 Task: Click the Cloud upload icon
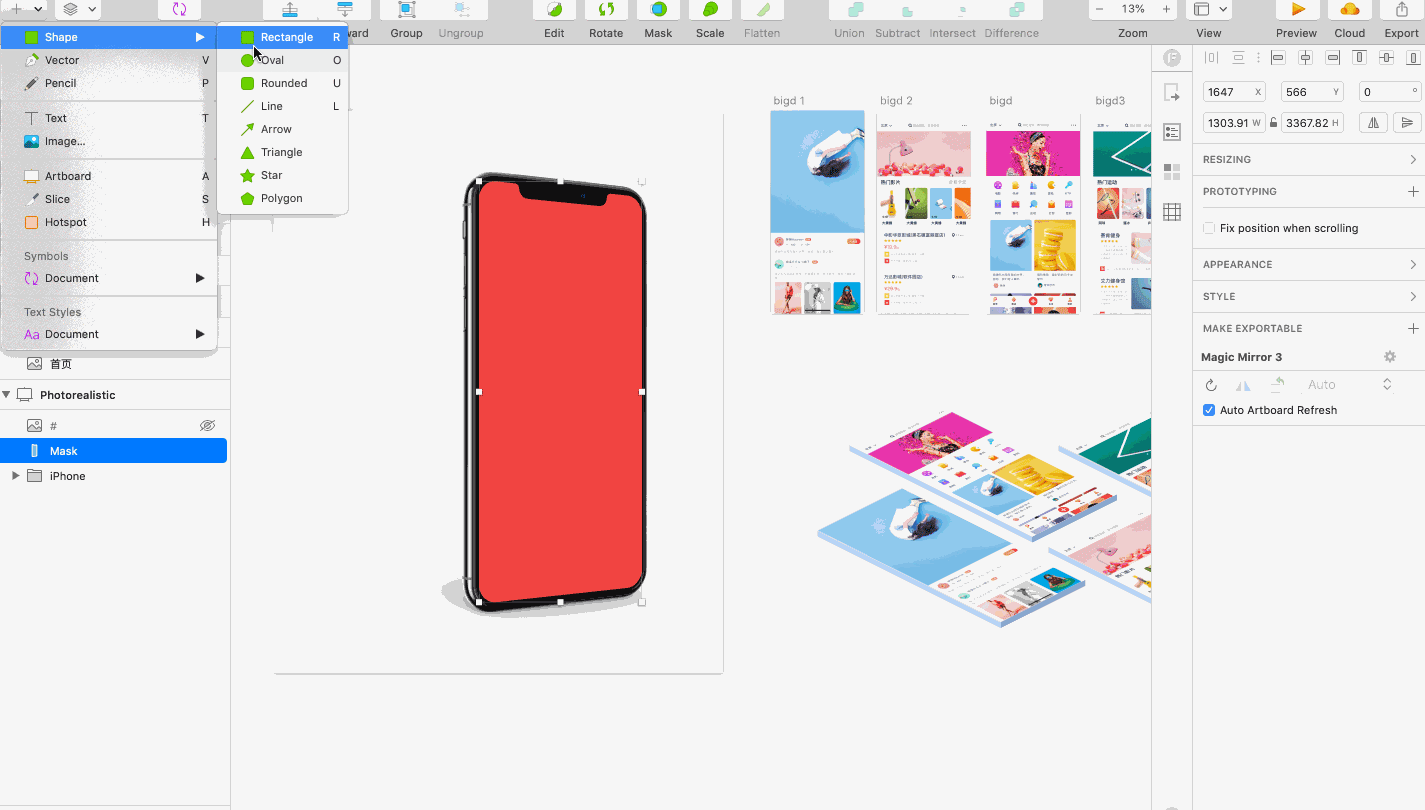(x=1349, y=10)
